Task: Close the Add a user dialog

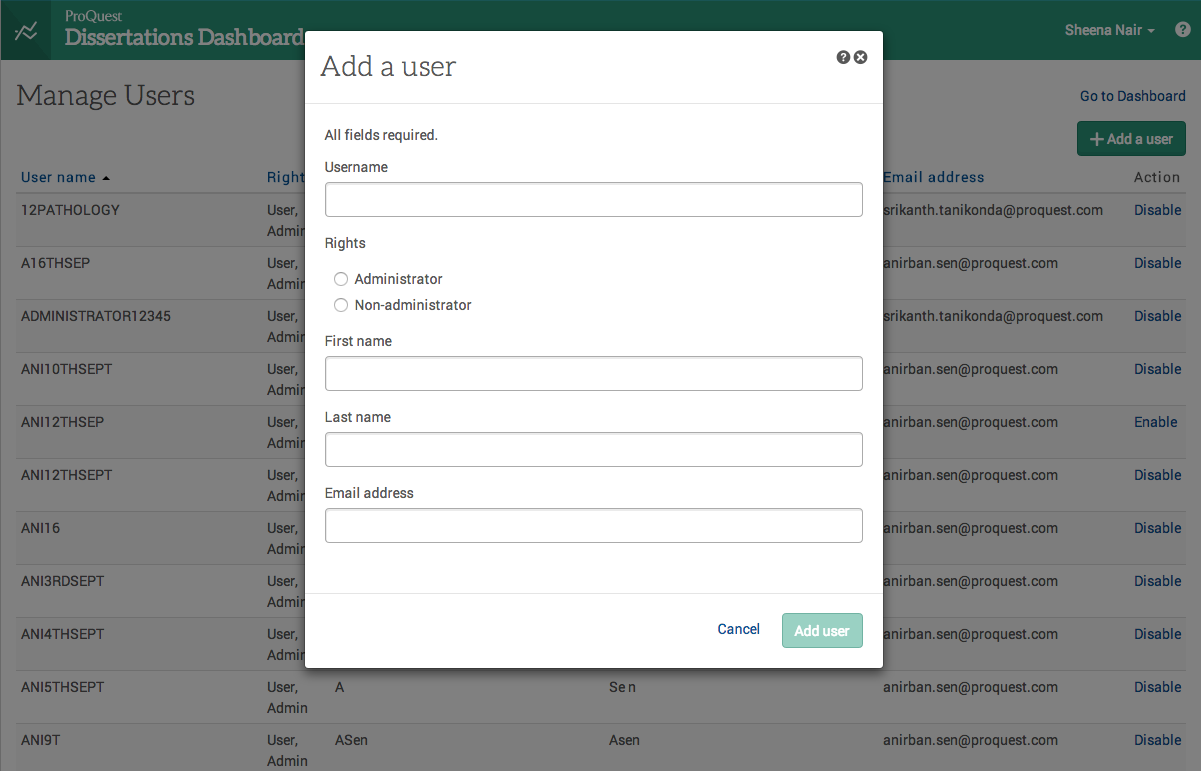Action: [x=861, y=58]
